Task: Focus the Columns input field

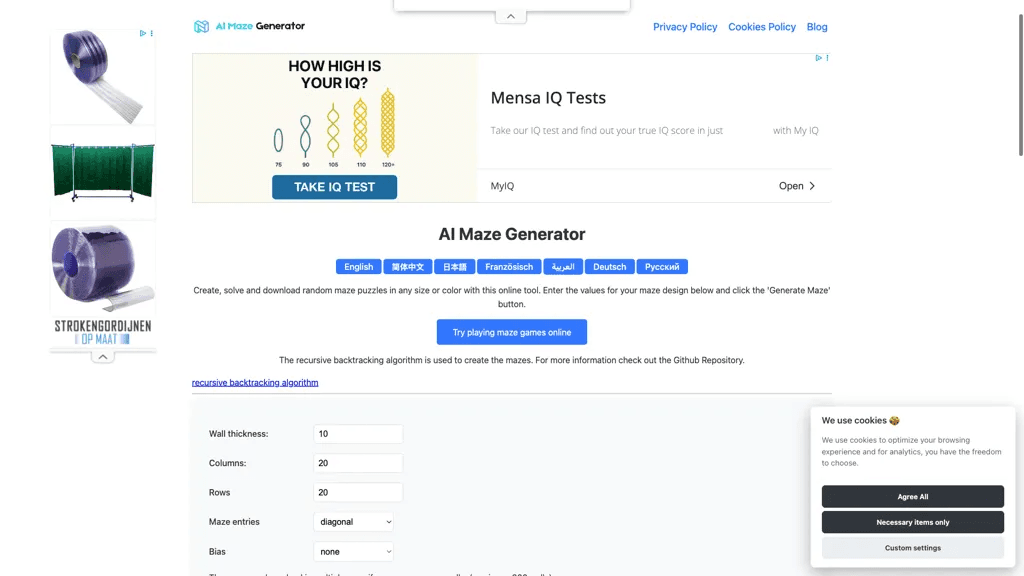Action: [358, 463]
